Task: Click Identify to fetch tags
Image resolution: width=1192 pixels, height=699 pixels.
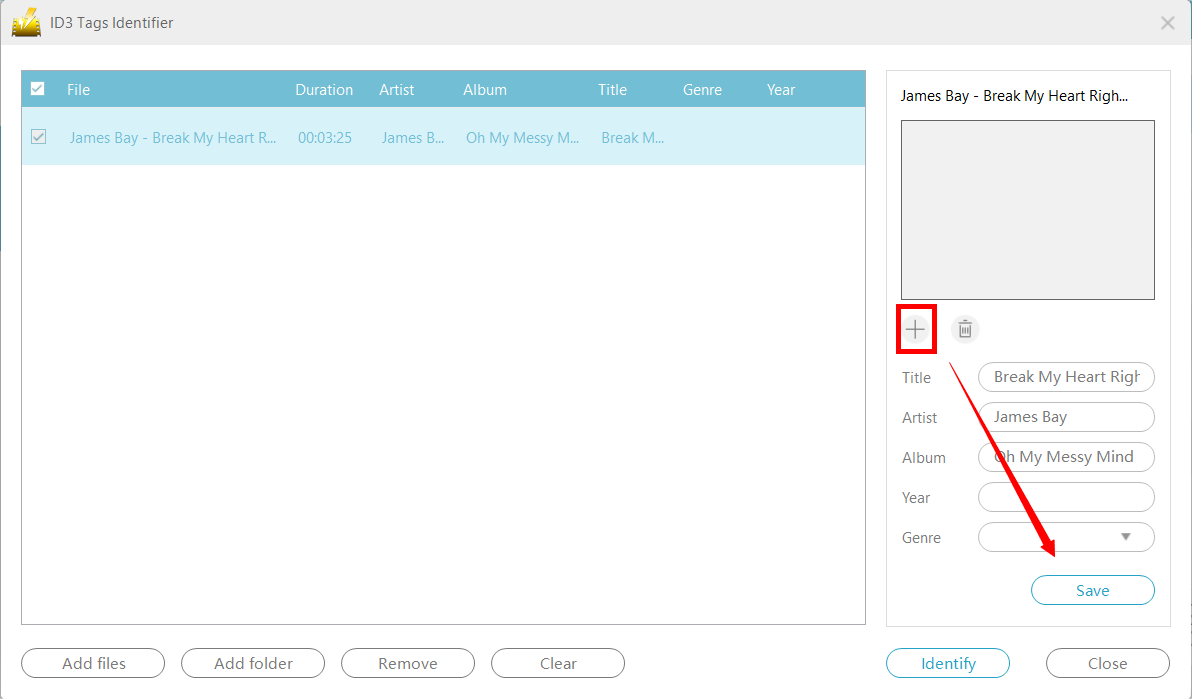Action: [947, 663]
